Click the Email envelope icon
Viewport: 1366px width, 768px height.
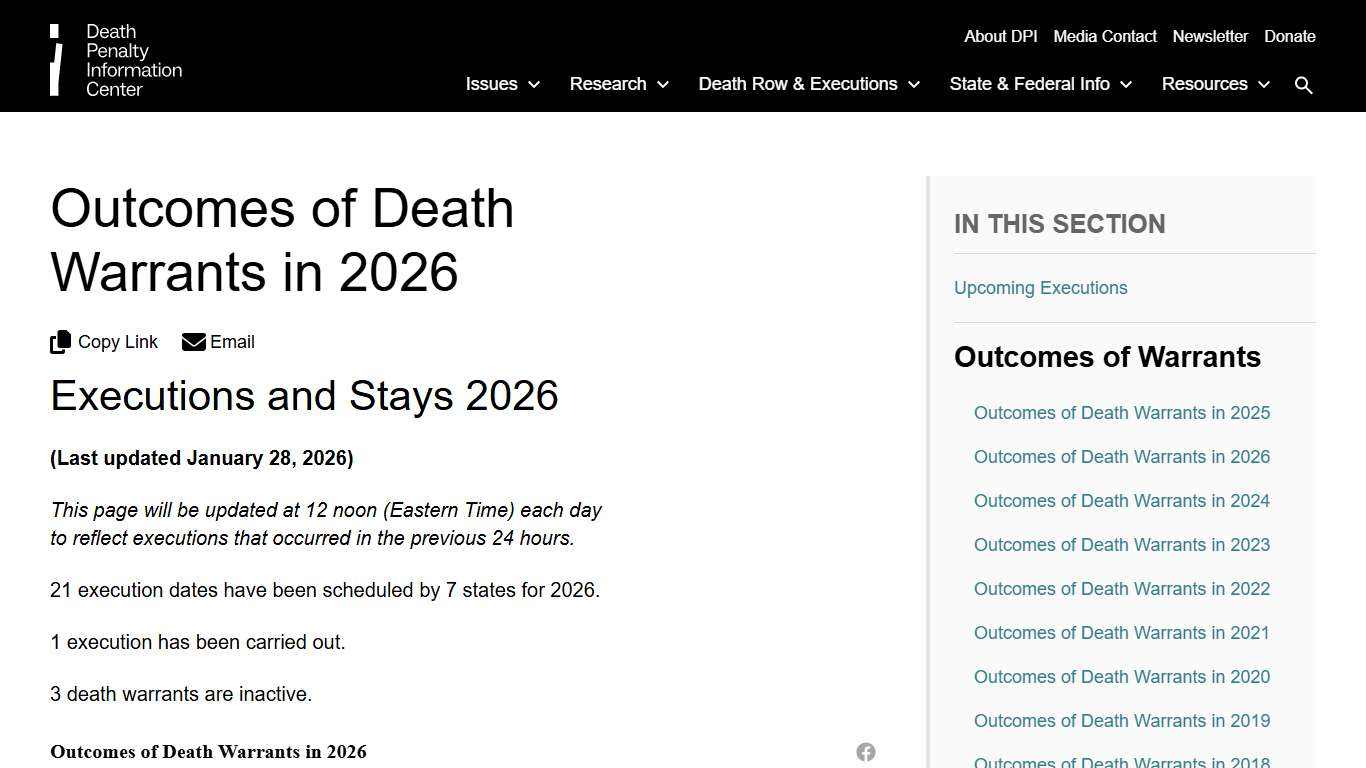click(192, 341)
